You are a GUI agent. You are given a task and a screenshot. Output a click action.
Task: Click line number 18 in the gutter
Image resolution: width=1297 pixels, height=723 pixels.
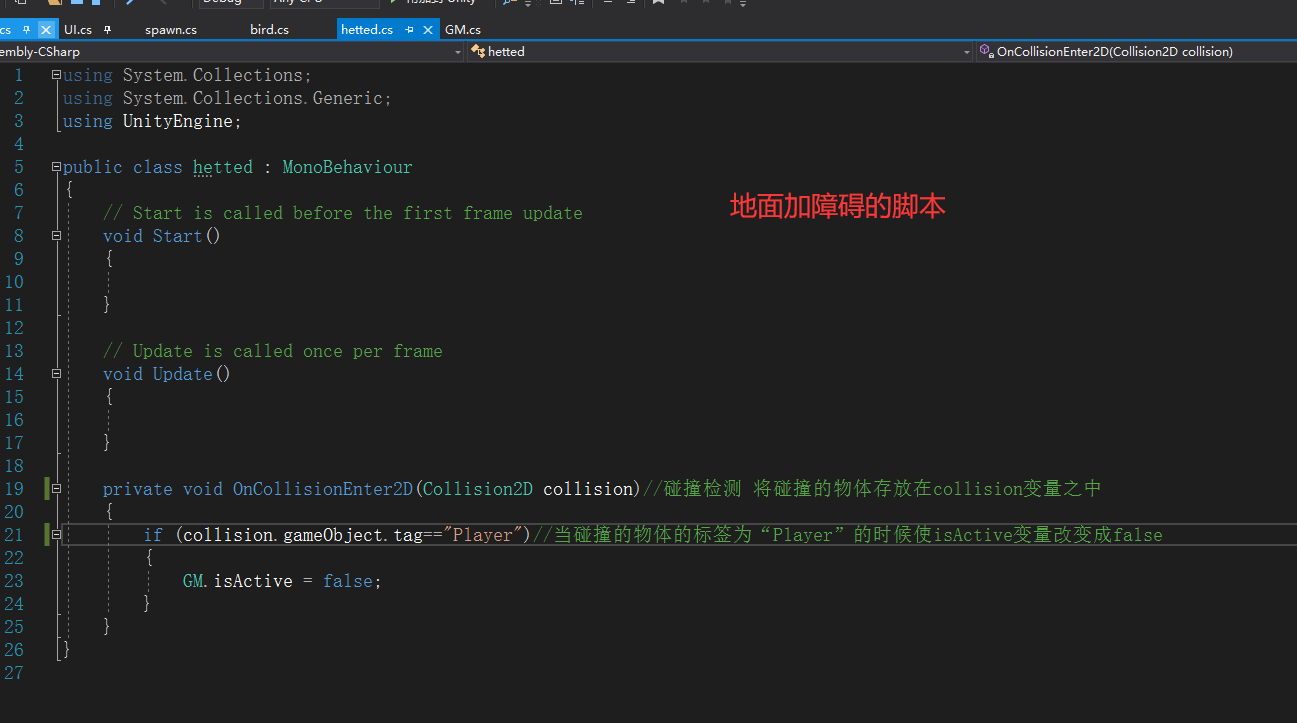[x=13, y=466]
